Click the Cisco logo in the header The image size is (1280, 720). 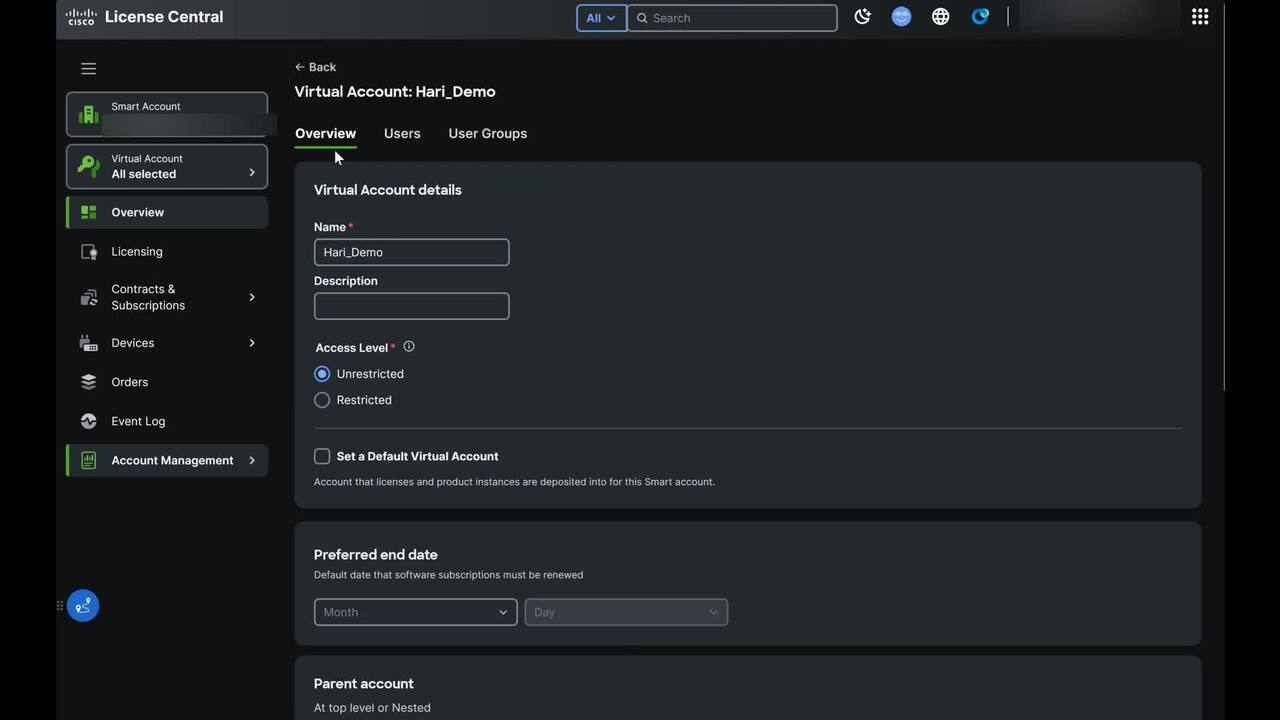(81, 17)
